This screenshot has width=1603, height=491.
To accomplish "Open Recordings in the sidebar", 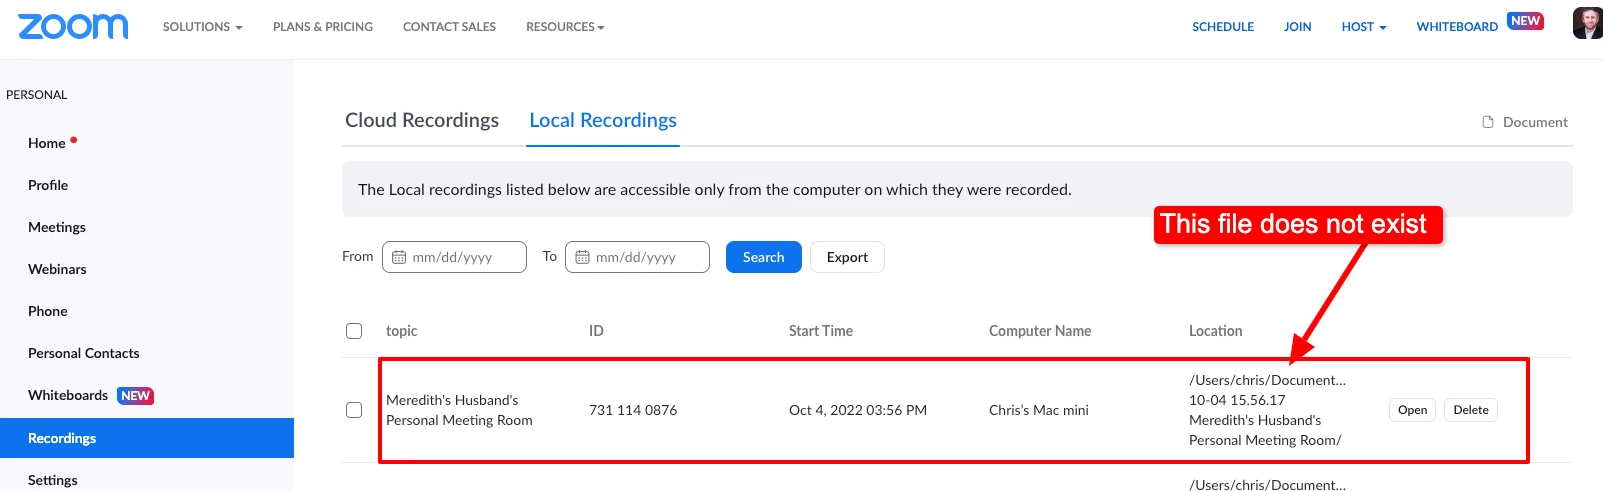I will (x=147, y=438).
